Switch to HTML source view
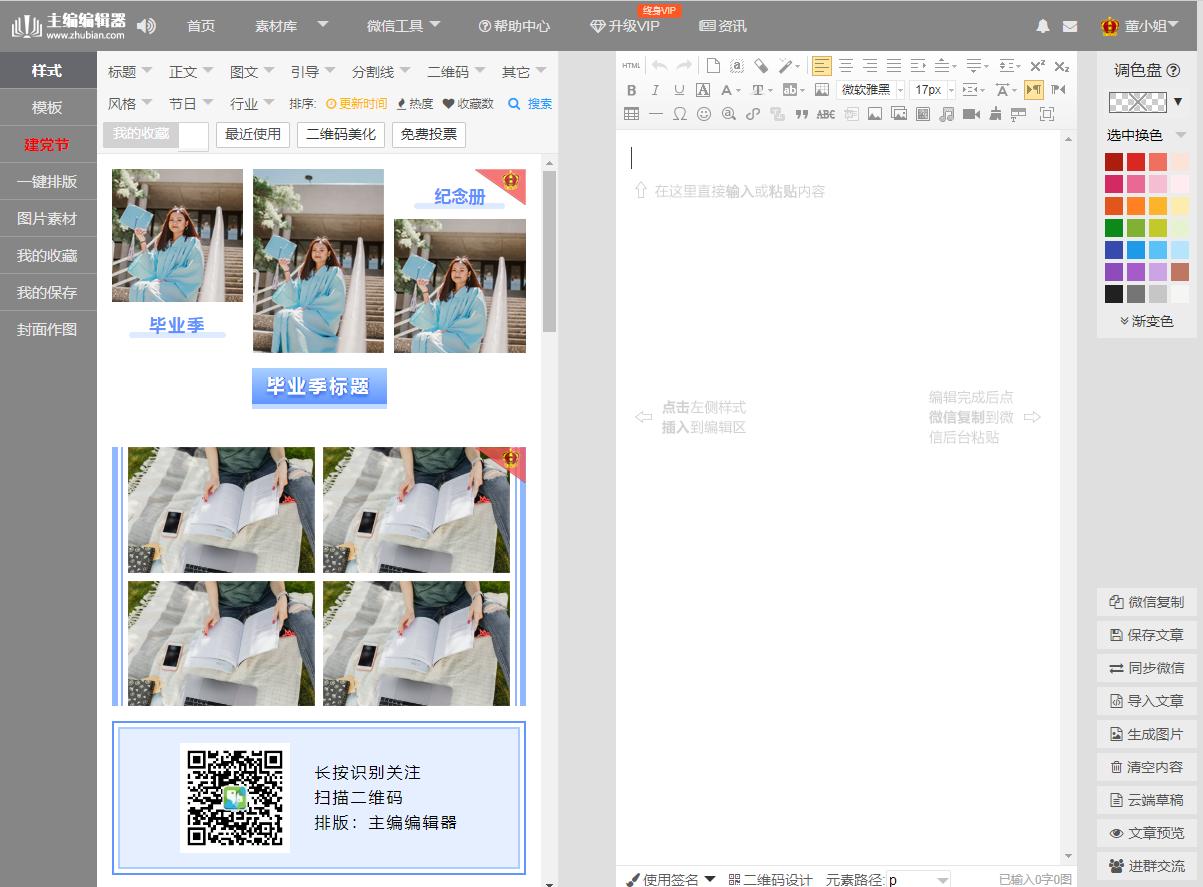 click(x=631, y=65)
